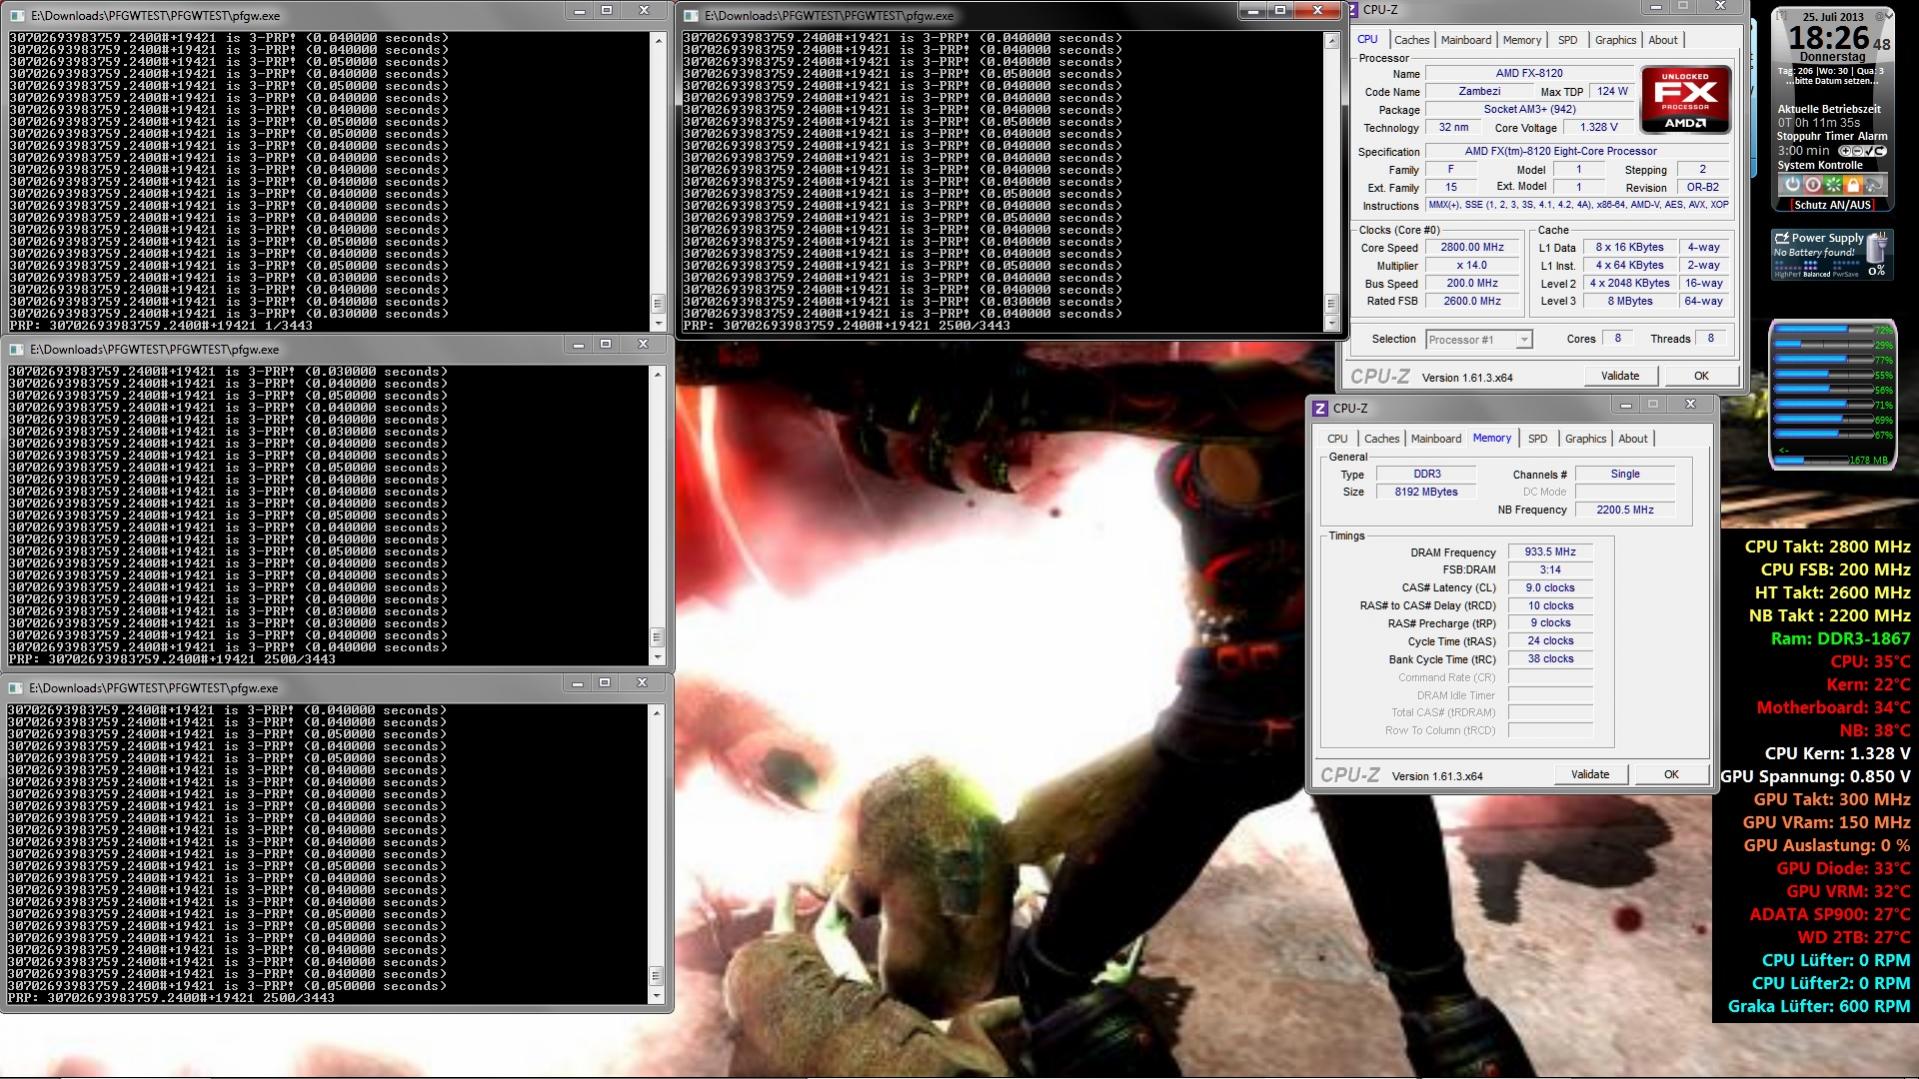Image resolution: width=1919 pixels, height=1079 pixels.
Task: Click the top CPU core bar showing 72%
Action: [x=1822, y=329]
